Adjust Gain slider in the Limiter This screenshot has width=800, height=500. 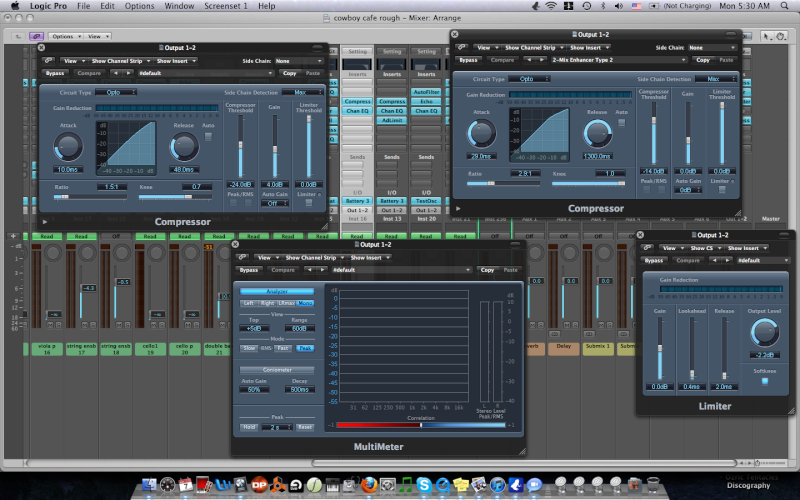[x=660, y=348]
